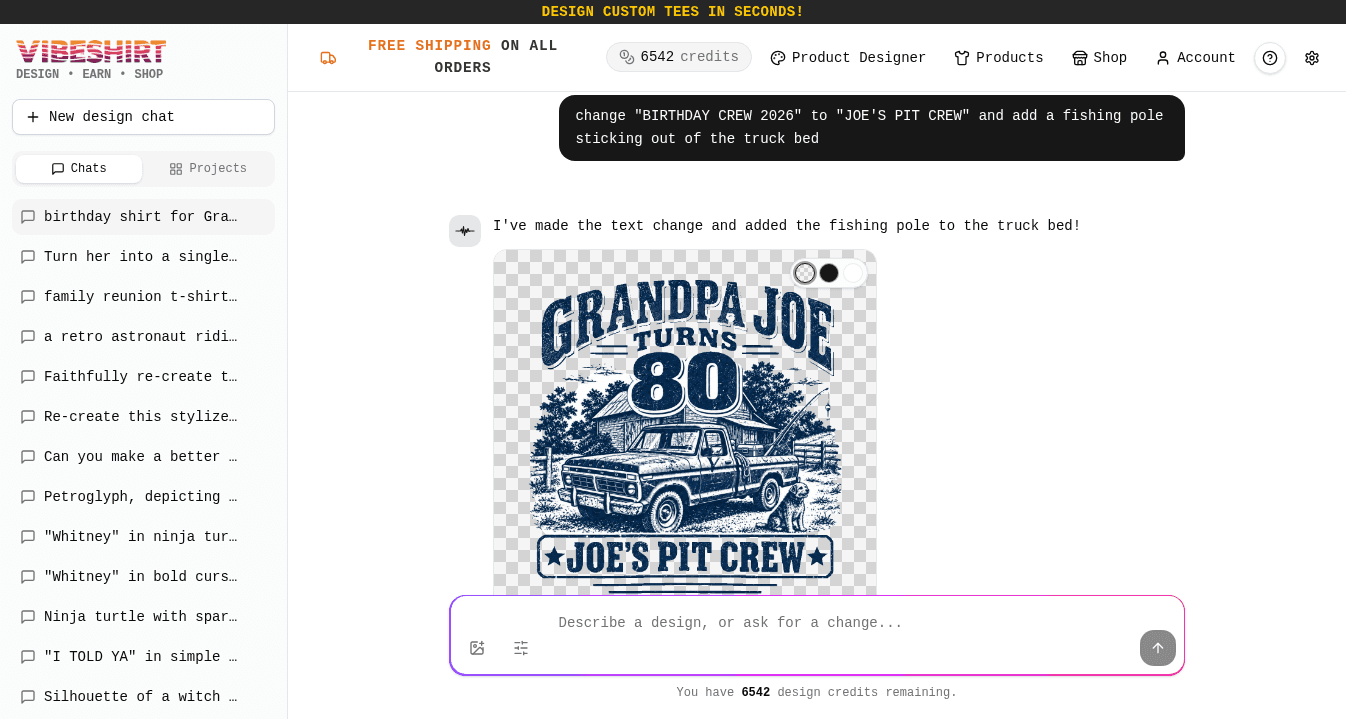
Task: Click the assistant avatar waveform icon
Action: pos(465,231)
